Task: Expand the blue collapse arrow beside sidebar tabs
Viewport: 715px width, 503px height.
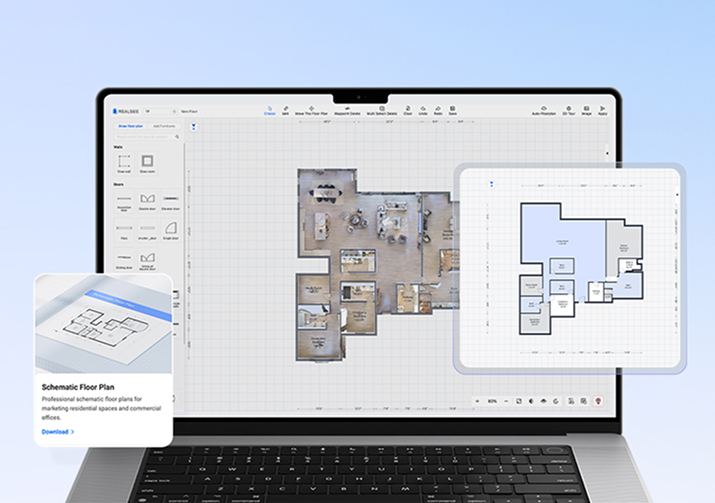Action: [193, 127]
